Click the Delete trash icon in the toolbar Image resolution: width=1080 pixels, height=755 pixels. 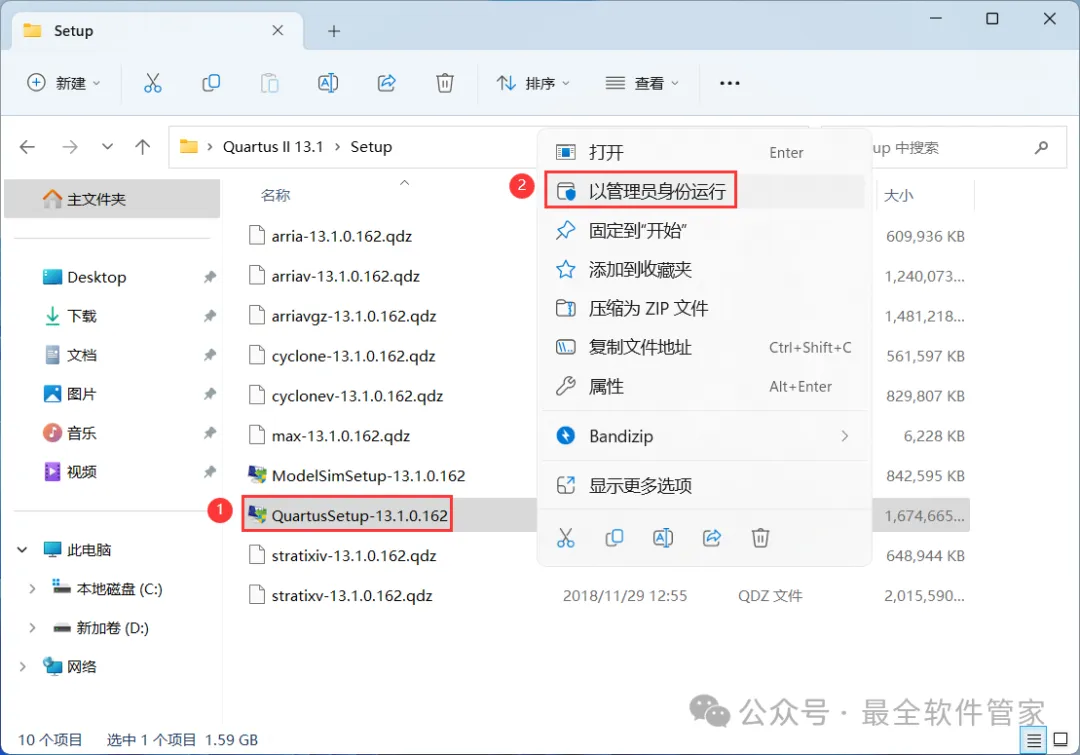pos(445,83)
